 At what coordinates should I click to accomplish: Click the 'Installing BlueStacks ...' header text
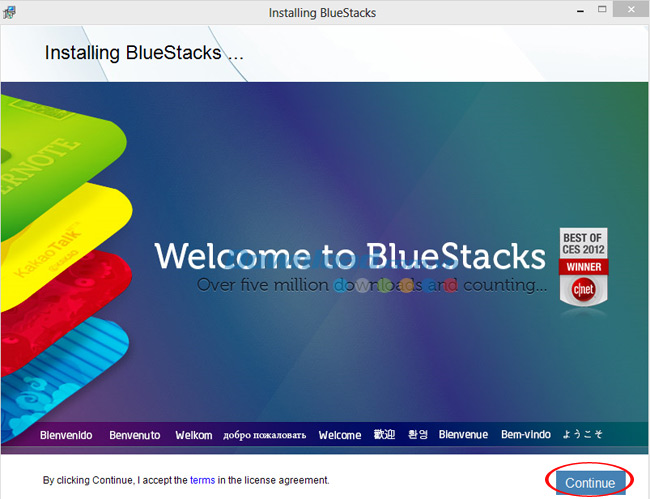click(144, 53)
